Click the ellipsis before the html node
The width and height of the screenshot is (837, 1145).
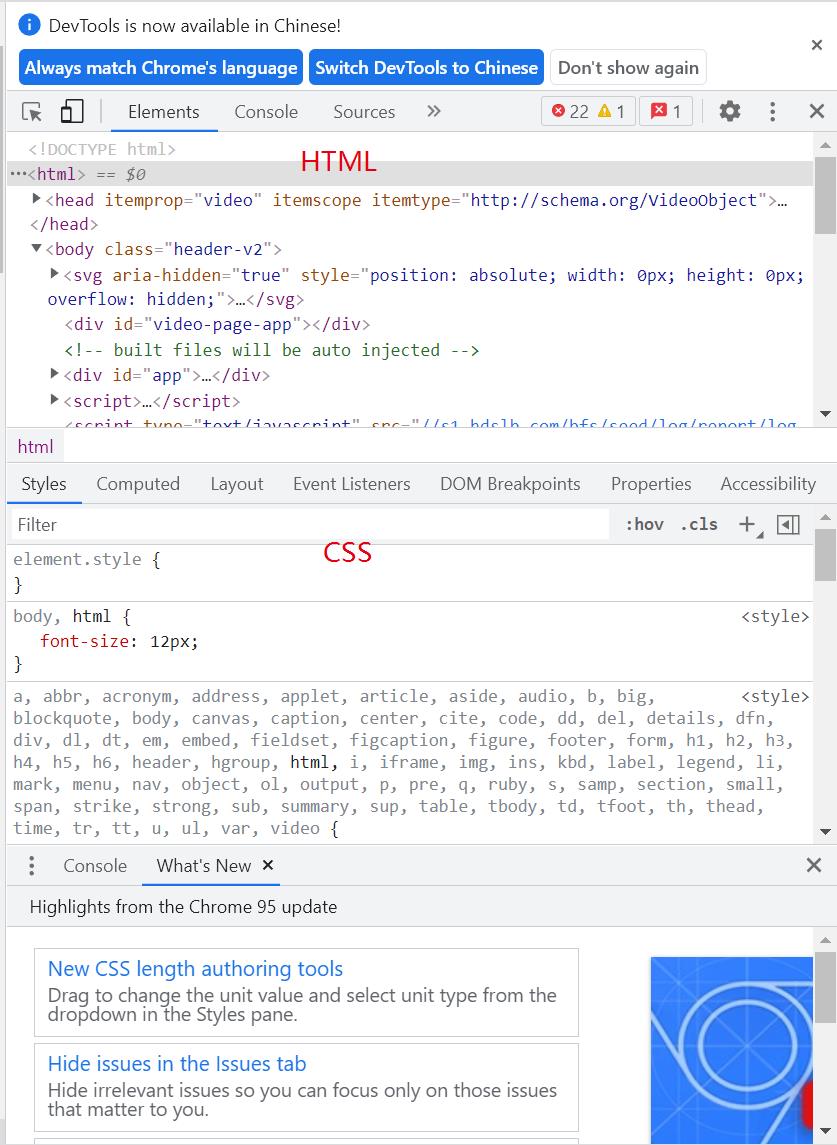click(18, 174)
